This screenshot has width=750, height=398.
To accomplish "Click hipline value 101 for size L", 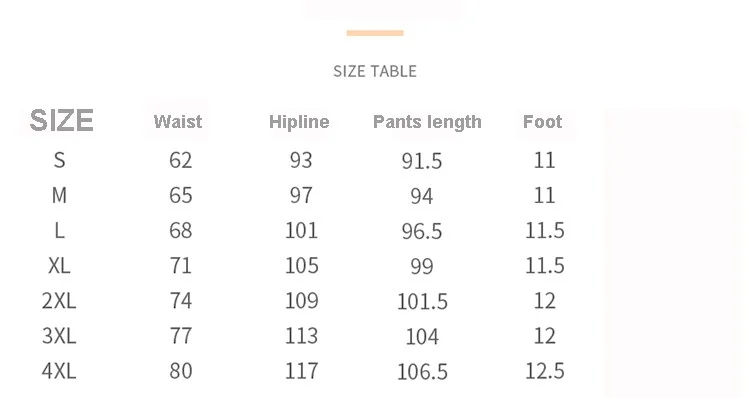I will click(301, 231).
